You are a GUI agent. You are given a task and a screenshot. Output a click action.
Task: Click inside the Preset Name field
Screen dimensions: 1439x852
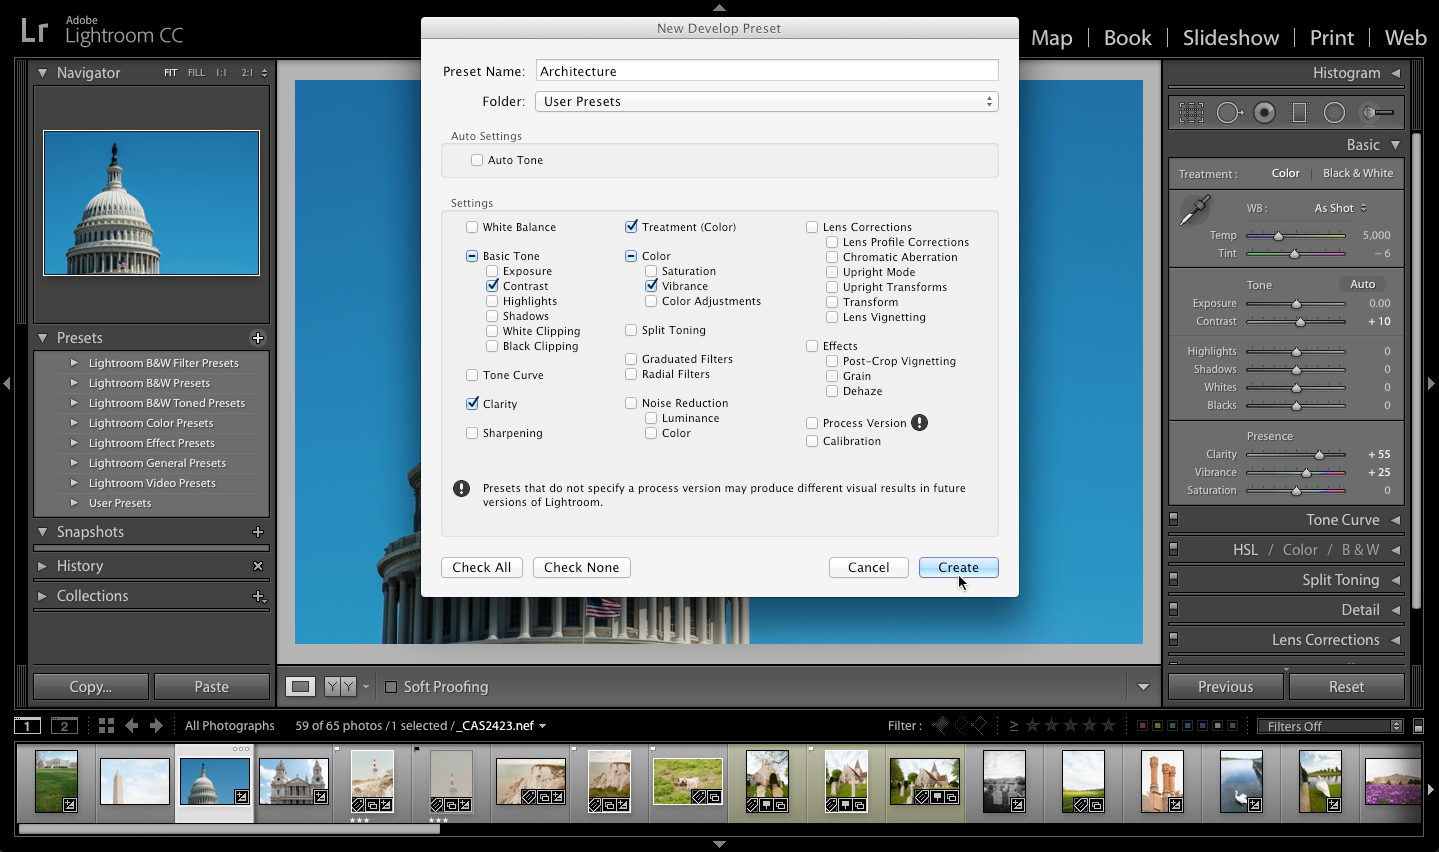coord(766,70)
